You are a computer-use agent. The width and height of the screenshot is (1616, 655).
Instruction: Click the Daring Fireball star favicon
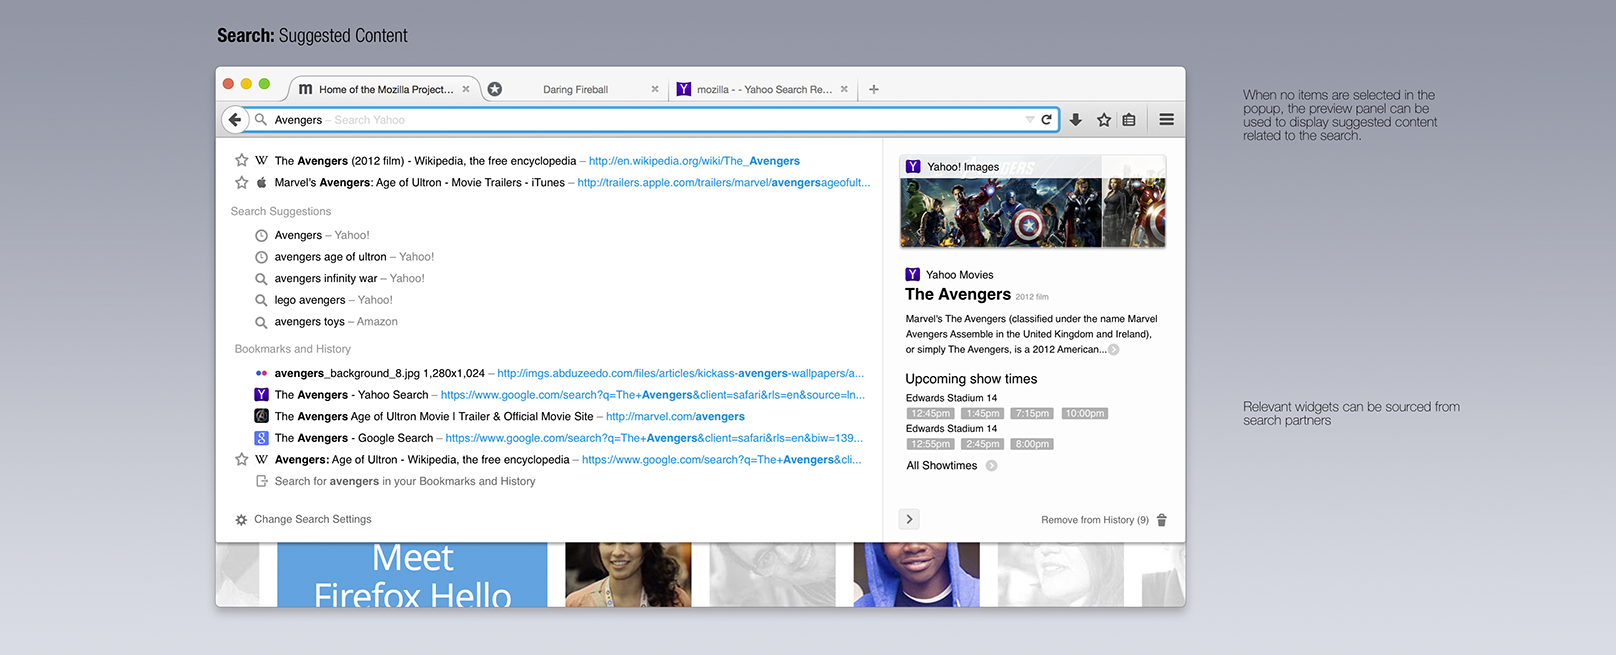pos(495,89)
